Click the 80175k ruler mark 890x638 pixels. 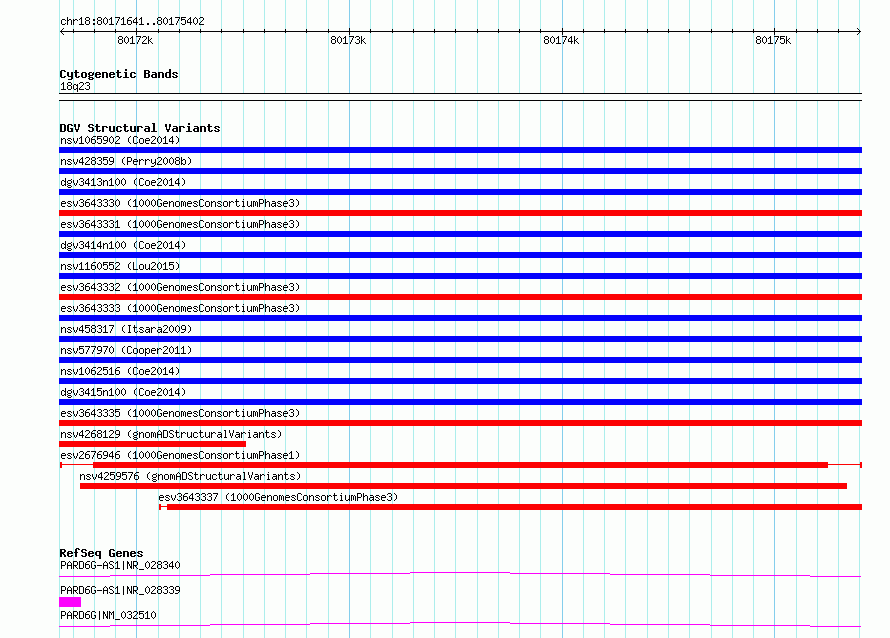click(773, 40)
